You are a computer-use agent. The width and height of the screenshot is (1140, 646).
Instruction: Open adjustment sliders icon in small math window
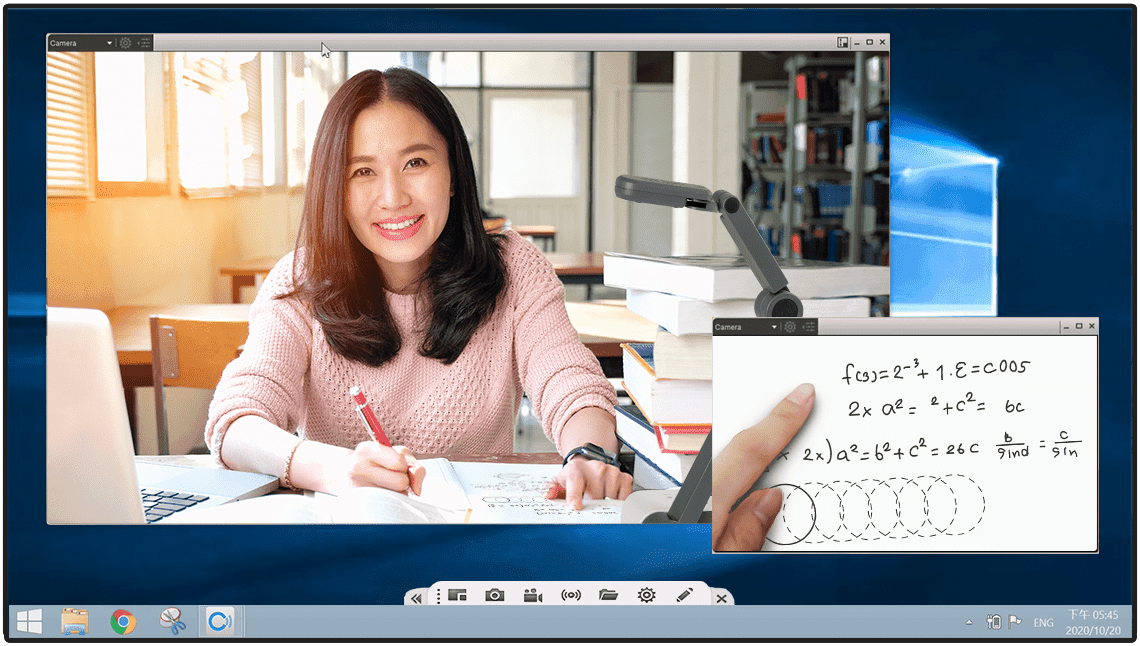pyautogui.click(x=808, y=327)
